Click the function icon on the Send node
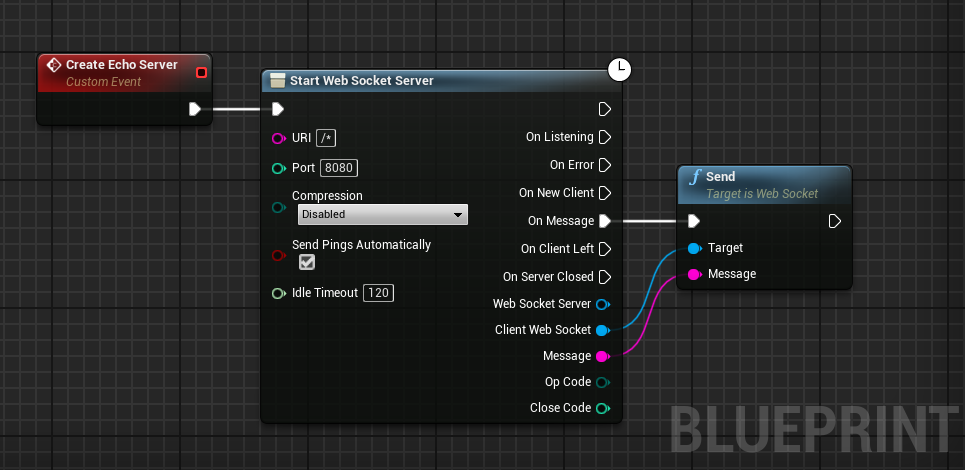 point(695,177)
